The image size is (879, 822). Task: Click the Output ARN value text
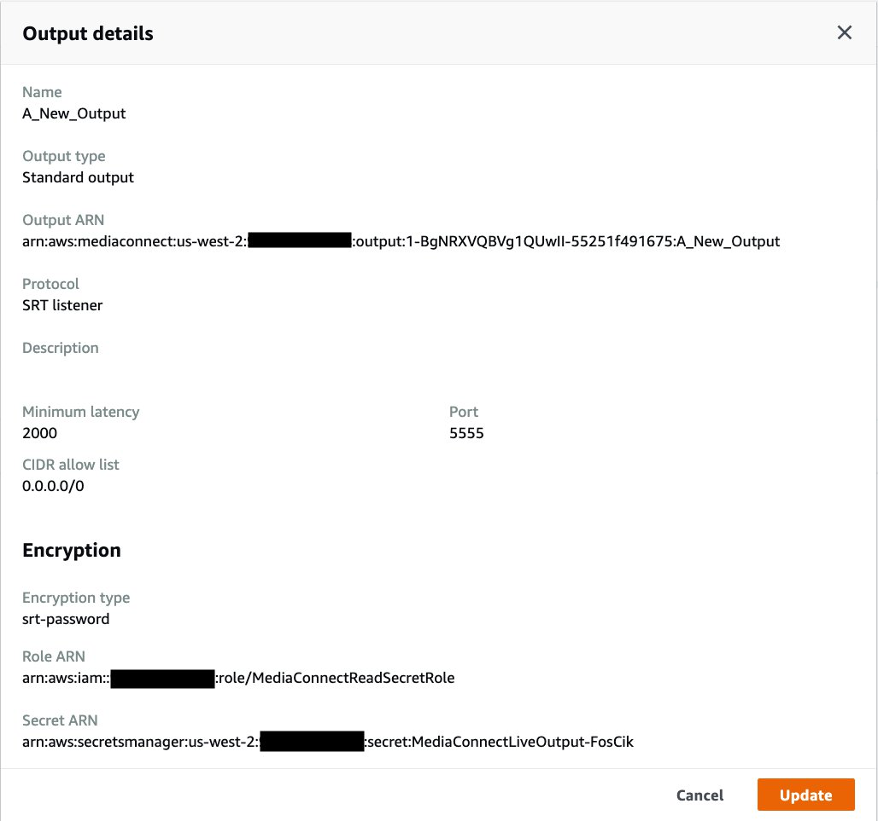pos(400,241)
